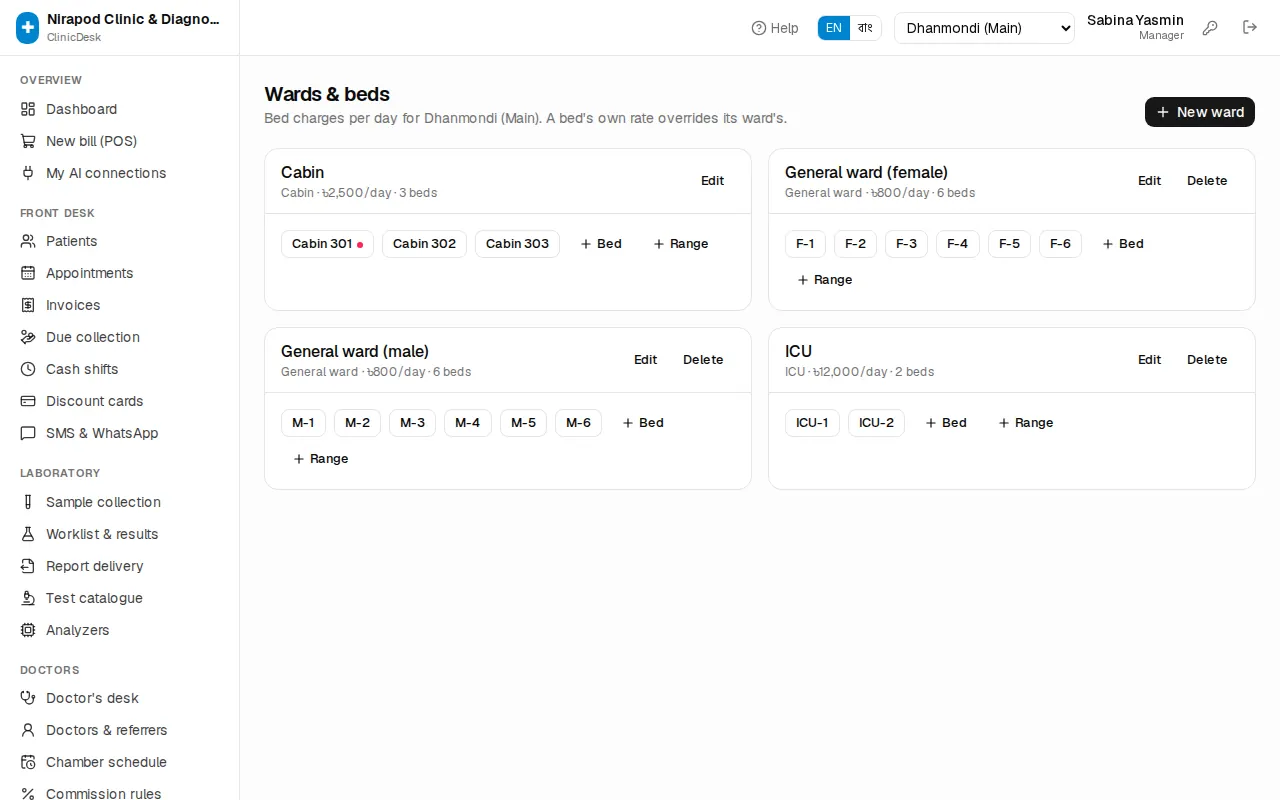
Task: Click Nirapod Clinic logo icon
Action: click(27, 28)
